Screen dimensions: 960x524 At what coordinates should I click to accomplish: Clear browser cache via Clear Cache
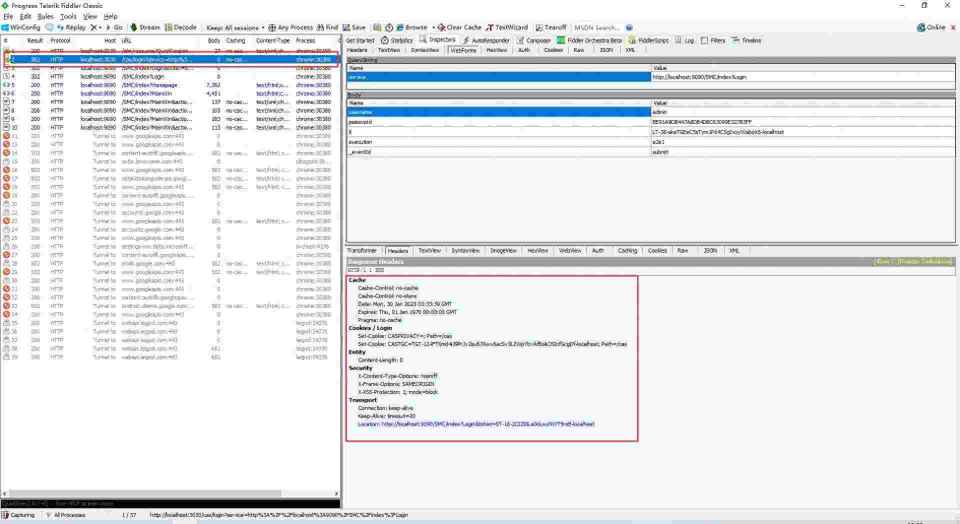[x=460, y=28]
